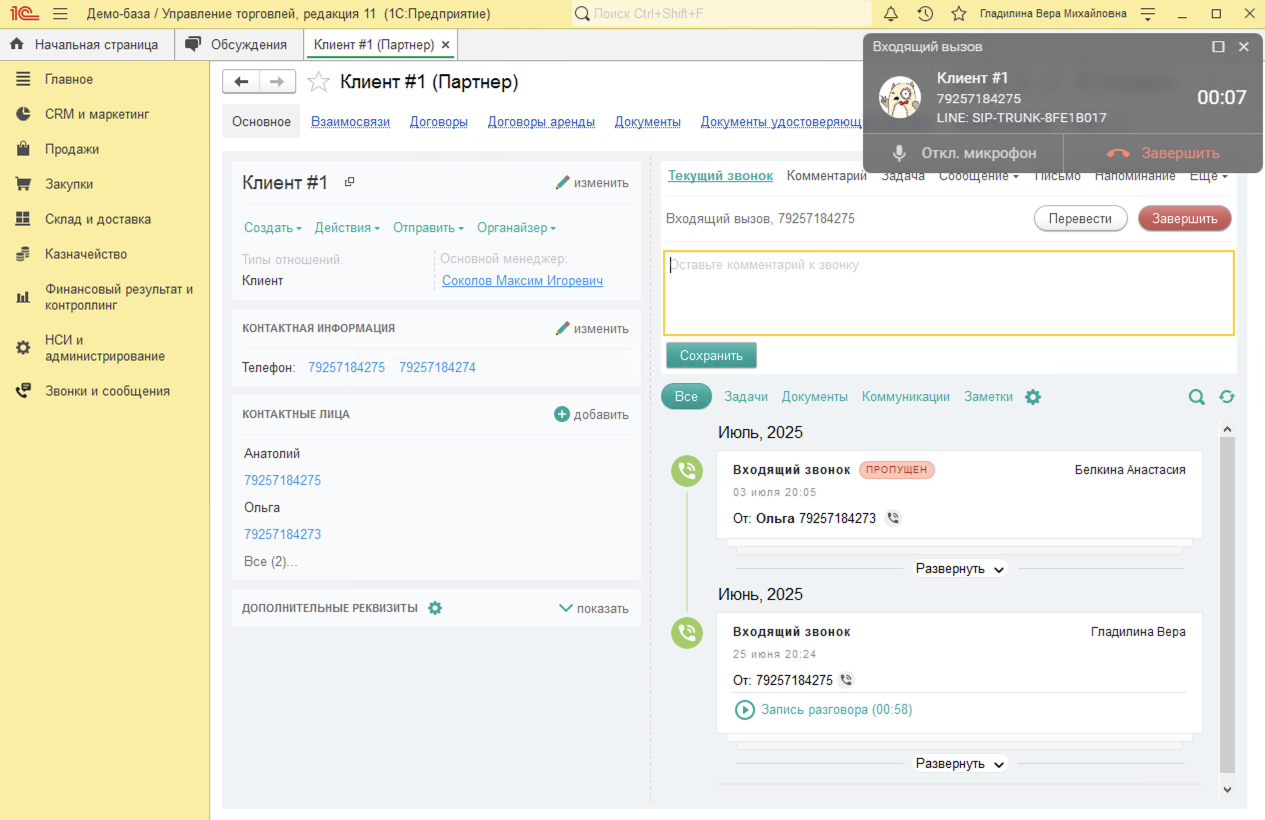Open timeline filter settings gear near Заметки
Image resolution: width=1265 pixels, height=820 pixels.
click(1033, 397)
